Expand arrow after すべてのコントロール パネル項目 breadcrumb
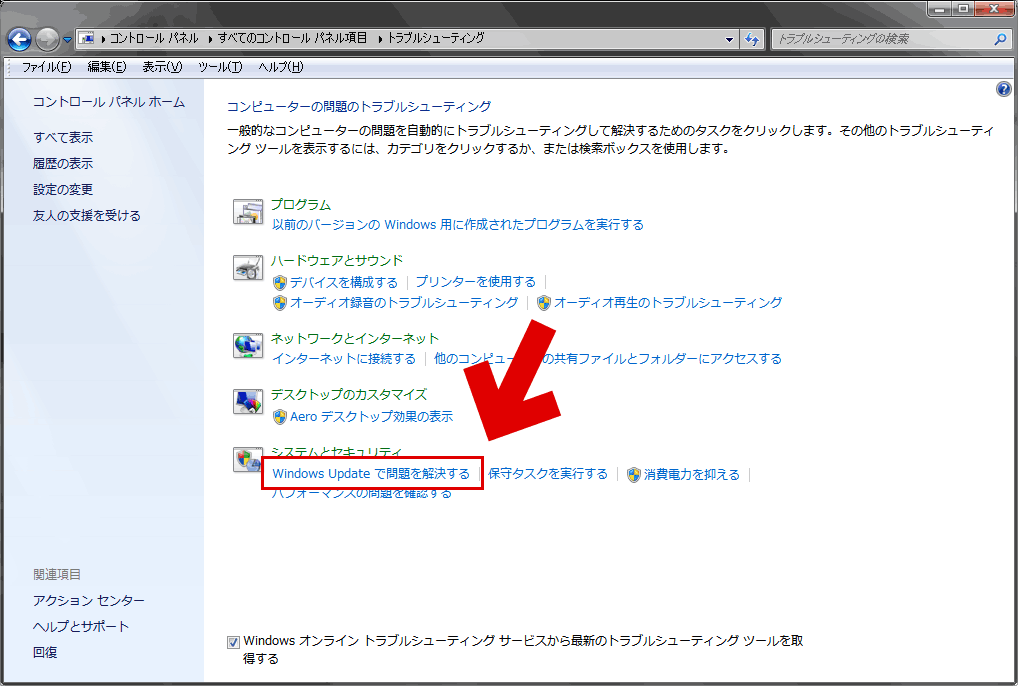The width and height of the screenshot is (1018, 686). click(380, 39)
